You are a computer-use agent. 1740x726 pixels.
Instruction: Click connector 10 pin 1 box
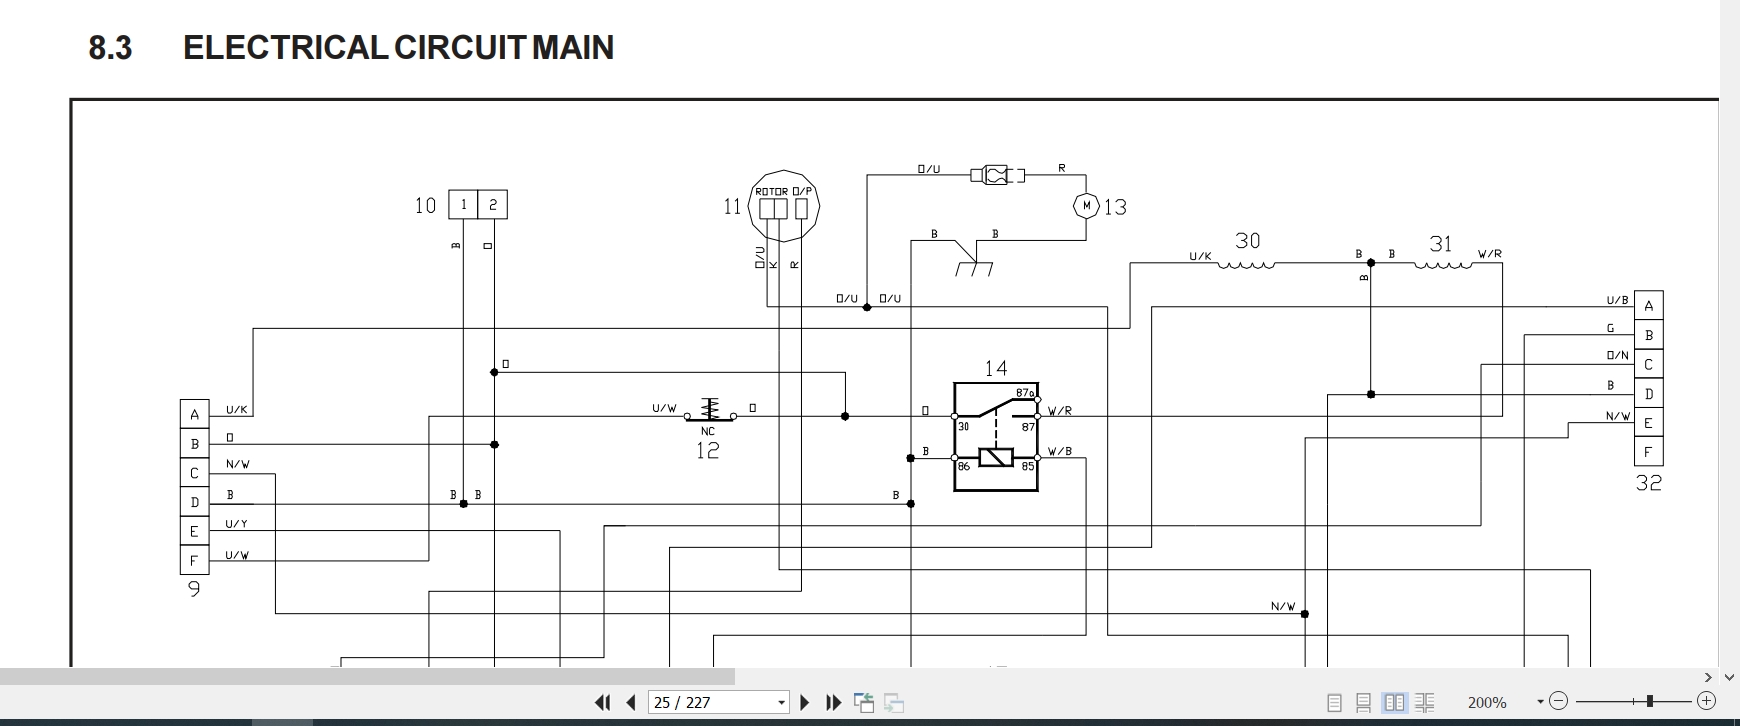[x=463, y=205]
